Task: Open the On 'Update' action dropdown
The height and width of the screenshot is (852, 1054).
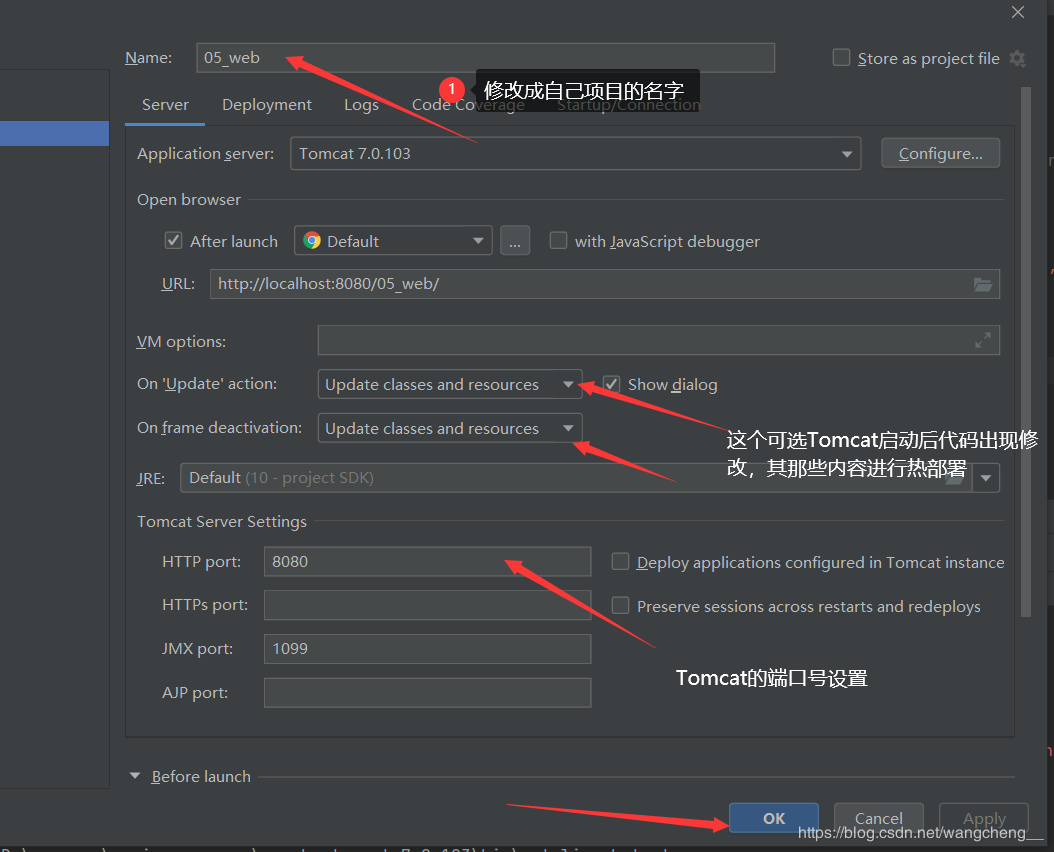Action: [450, 384]
